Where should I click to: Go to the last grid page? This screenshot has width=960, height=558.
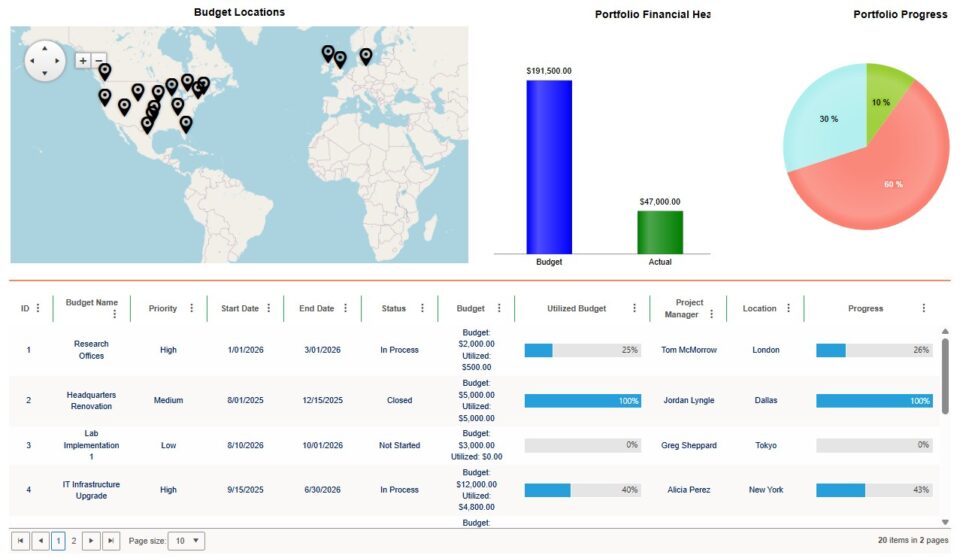(x=111, y=541)
